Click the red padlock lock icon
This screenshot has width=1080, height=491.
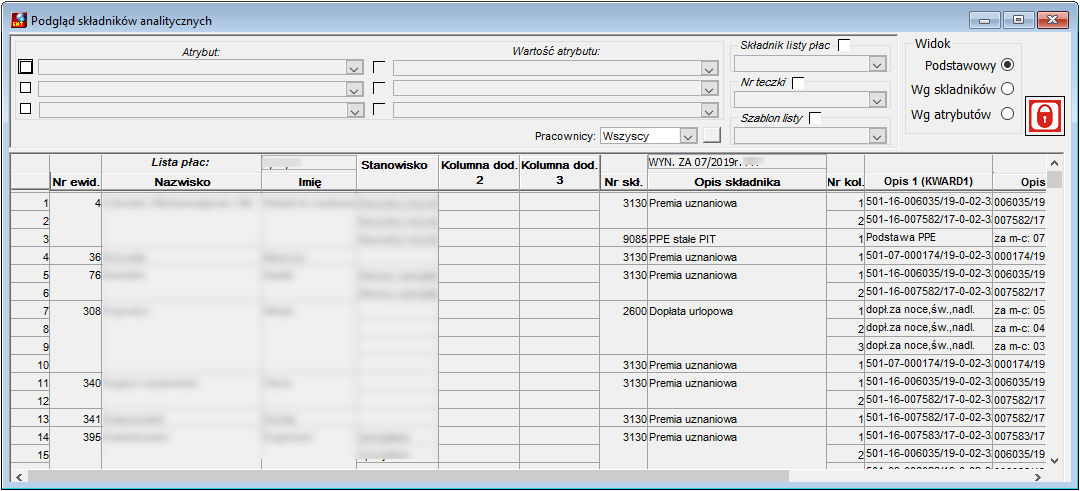[1044, 116]
